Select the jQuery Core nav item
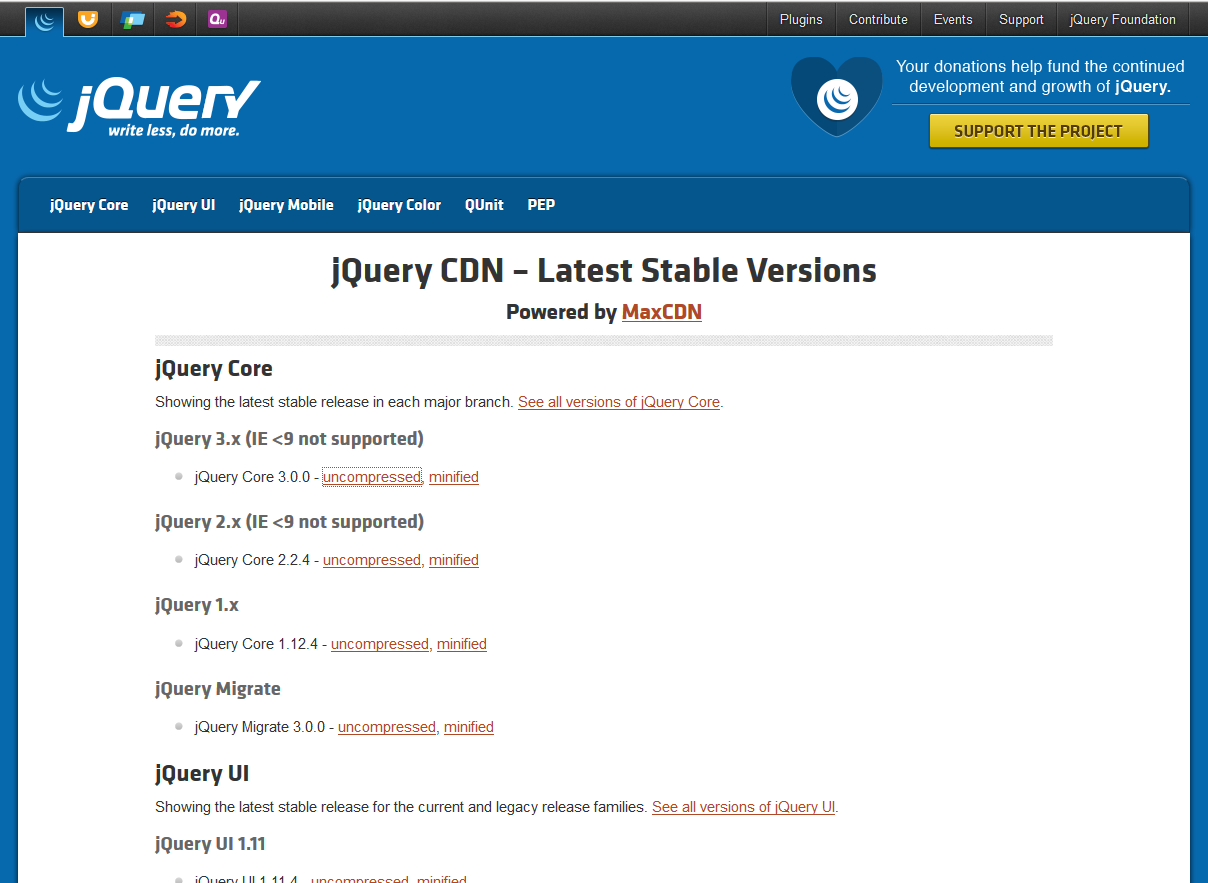The height and width of the screenshot is (883, 1208). click(x=89, y=205)
